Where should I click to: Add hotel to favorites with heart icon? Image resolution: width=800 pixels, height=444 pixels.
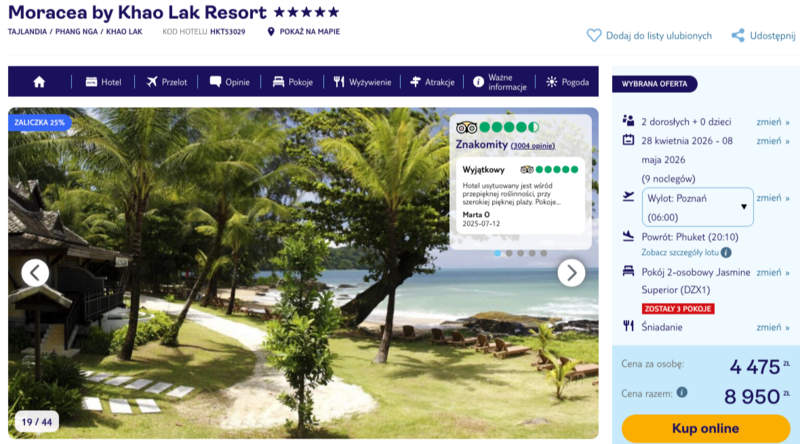click(x=594, y=35)
